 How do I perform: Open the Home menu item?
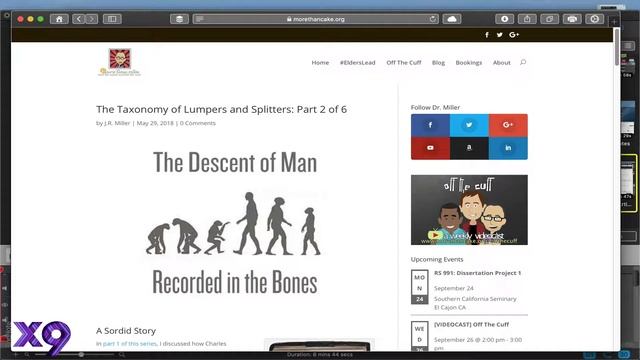click(x=320, y=62)
